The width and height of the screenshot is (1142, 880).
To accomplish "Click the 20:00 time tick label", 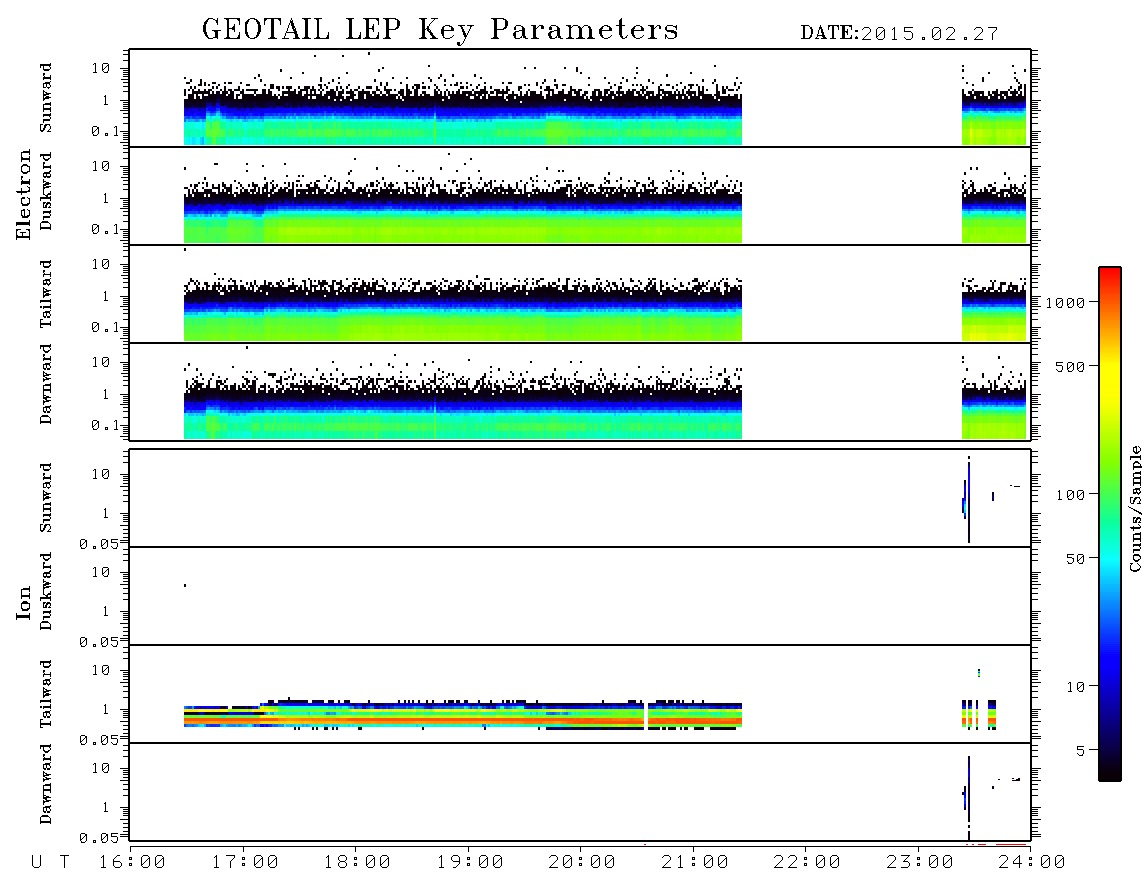I will (x=582, y=863).
